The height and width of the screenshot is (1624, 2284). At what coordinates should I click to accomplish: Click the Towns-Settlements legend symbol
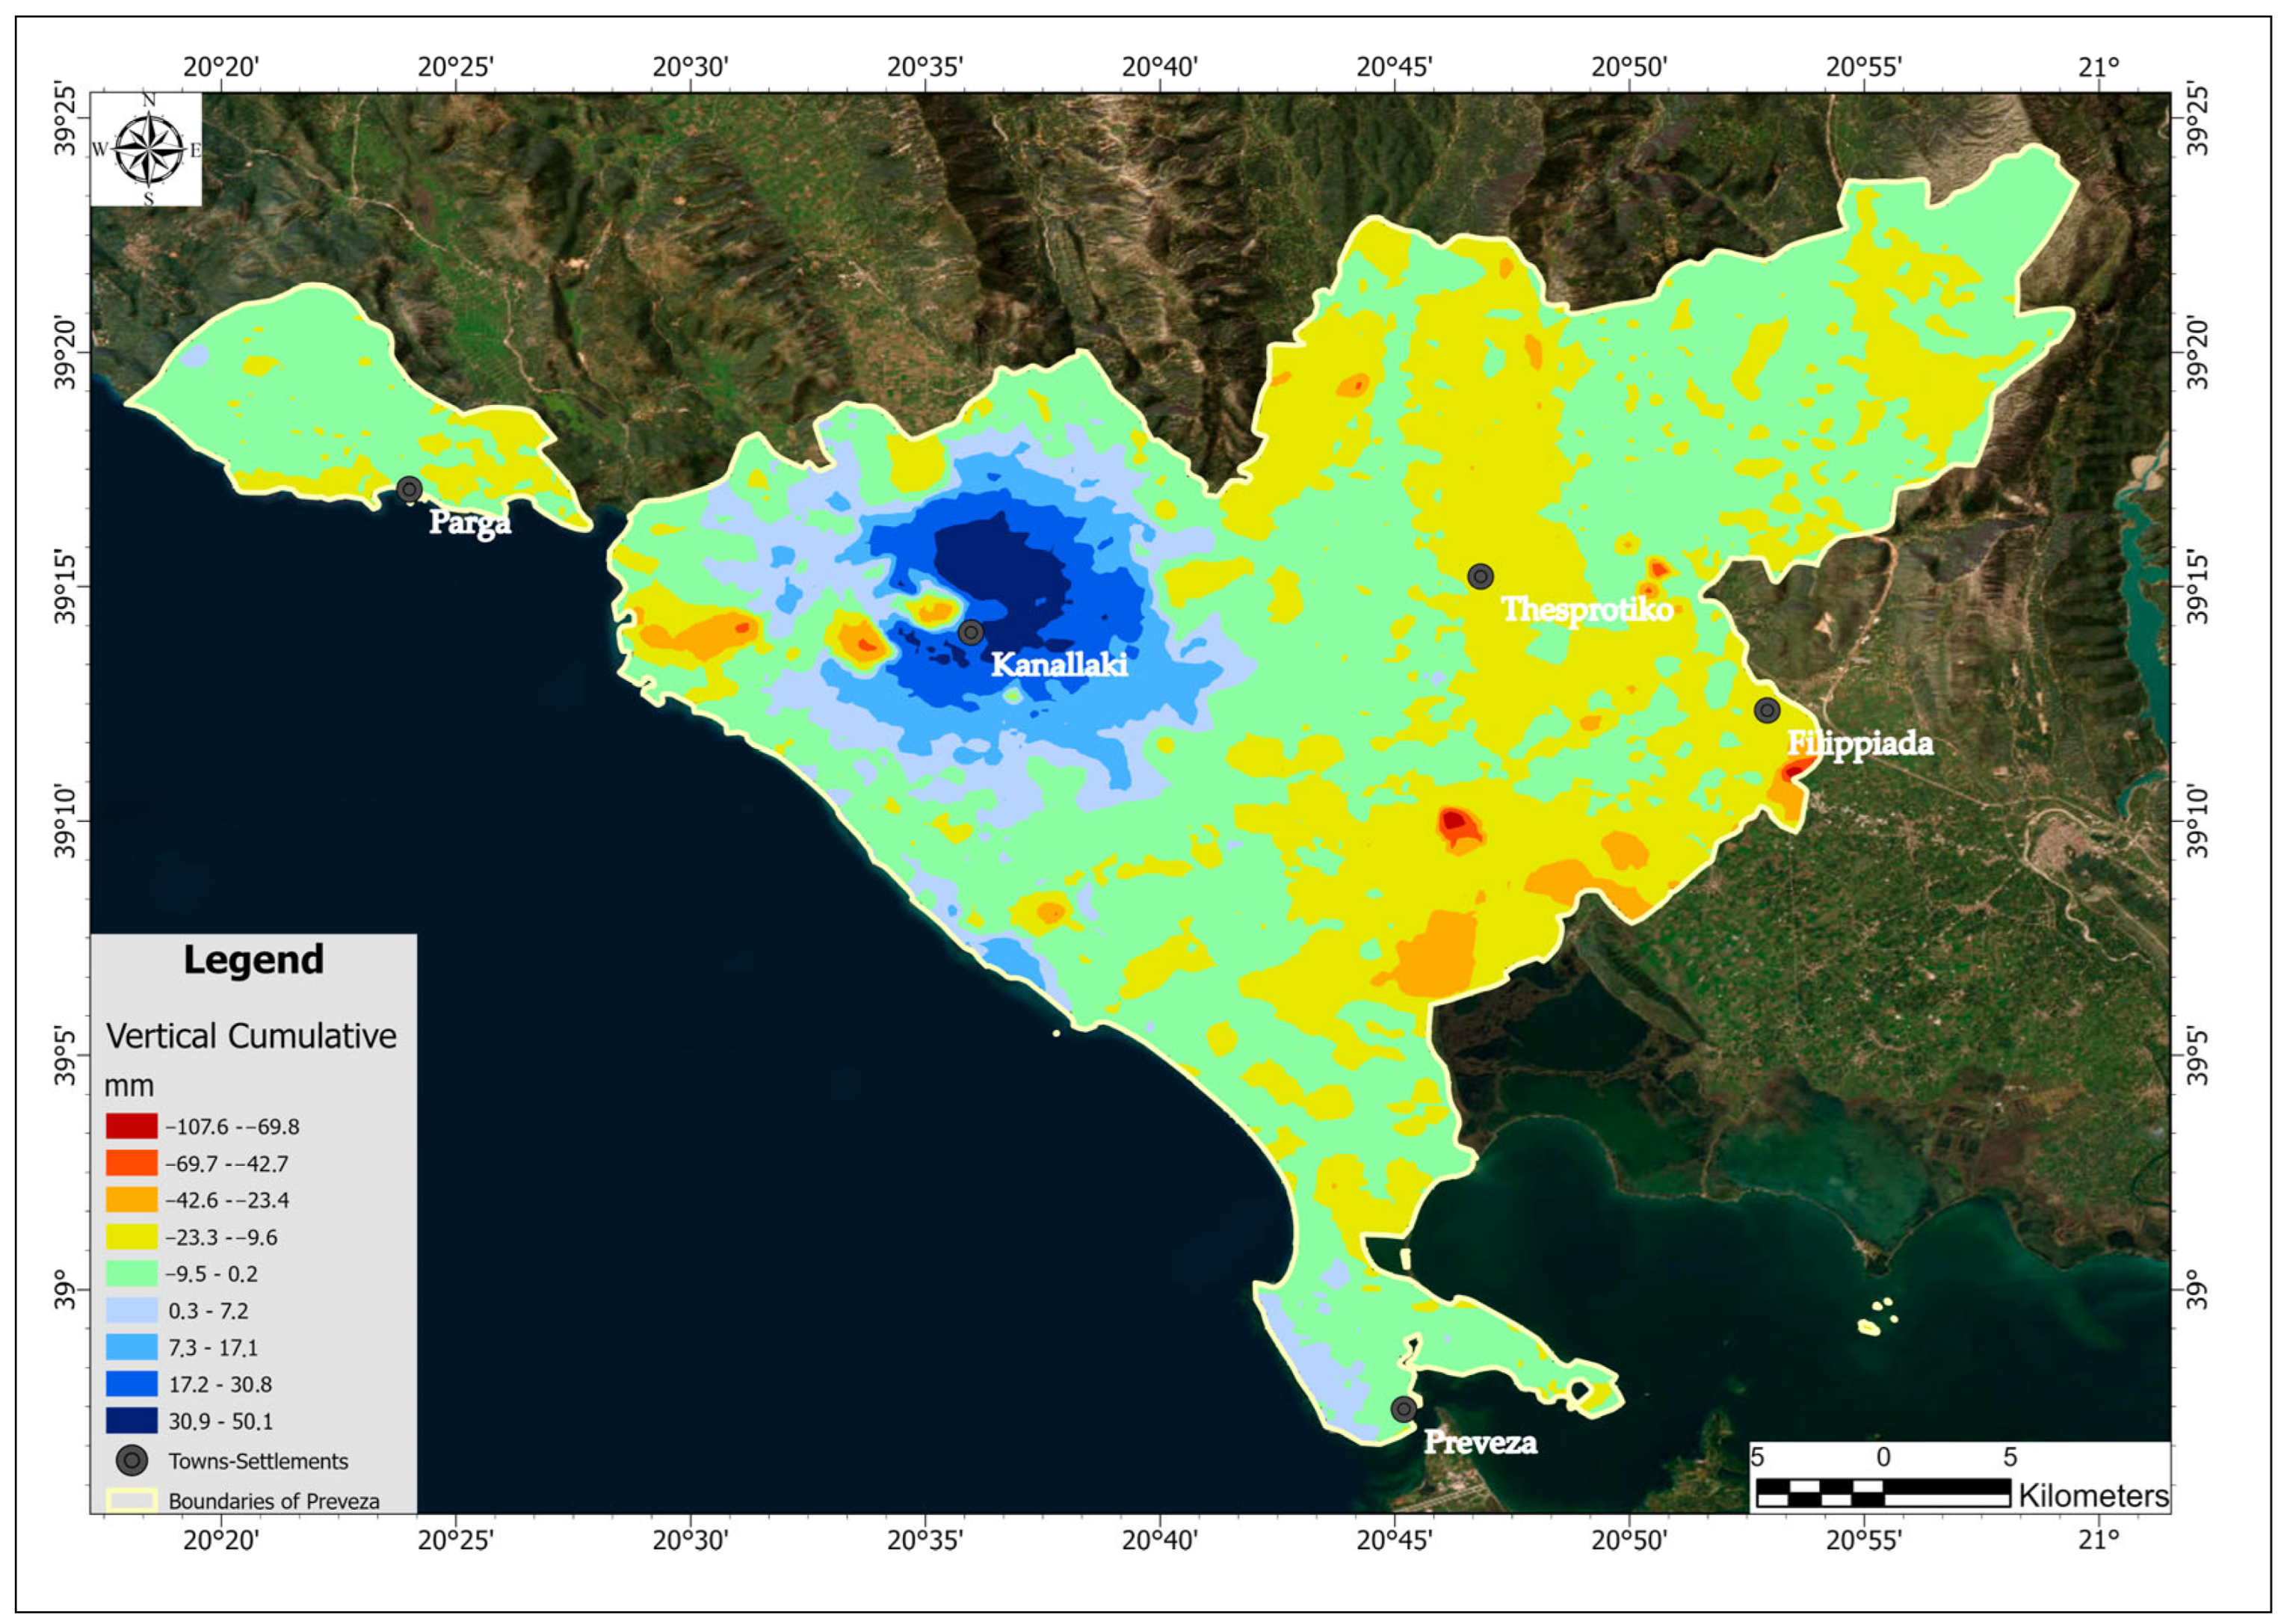click(x=132, y=1460)
